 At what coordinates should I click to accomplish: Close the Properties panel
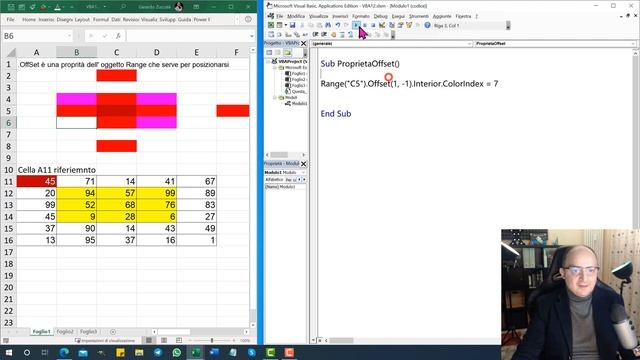tap(303, 164)
